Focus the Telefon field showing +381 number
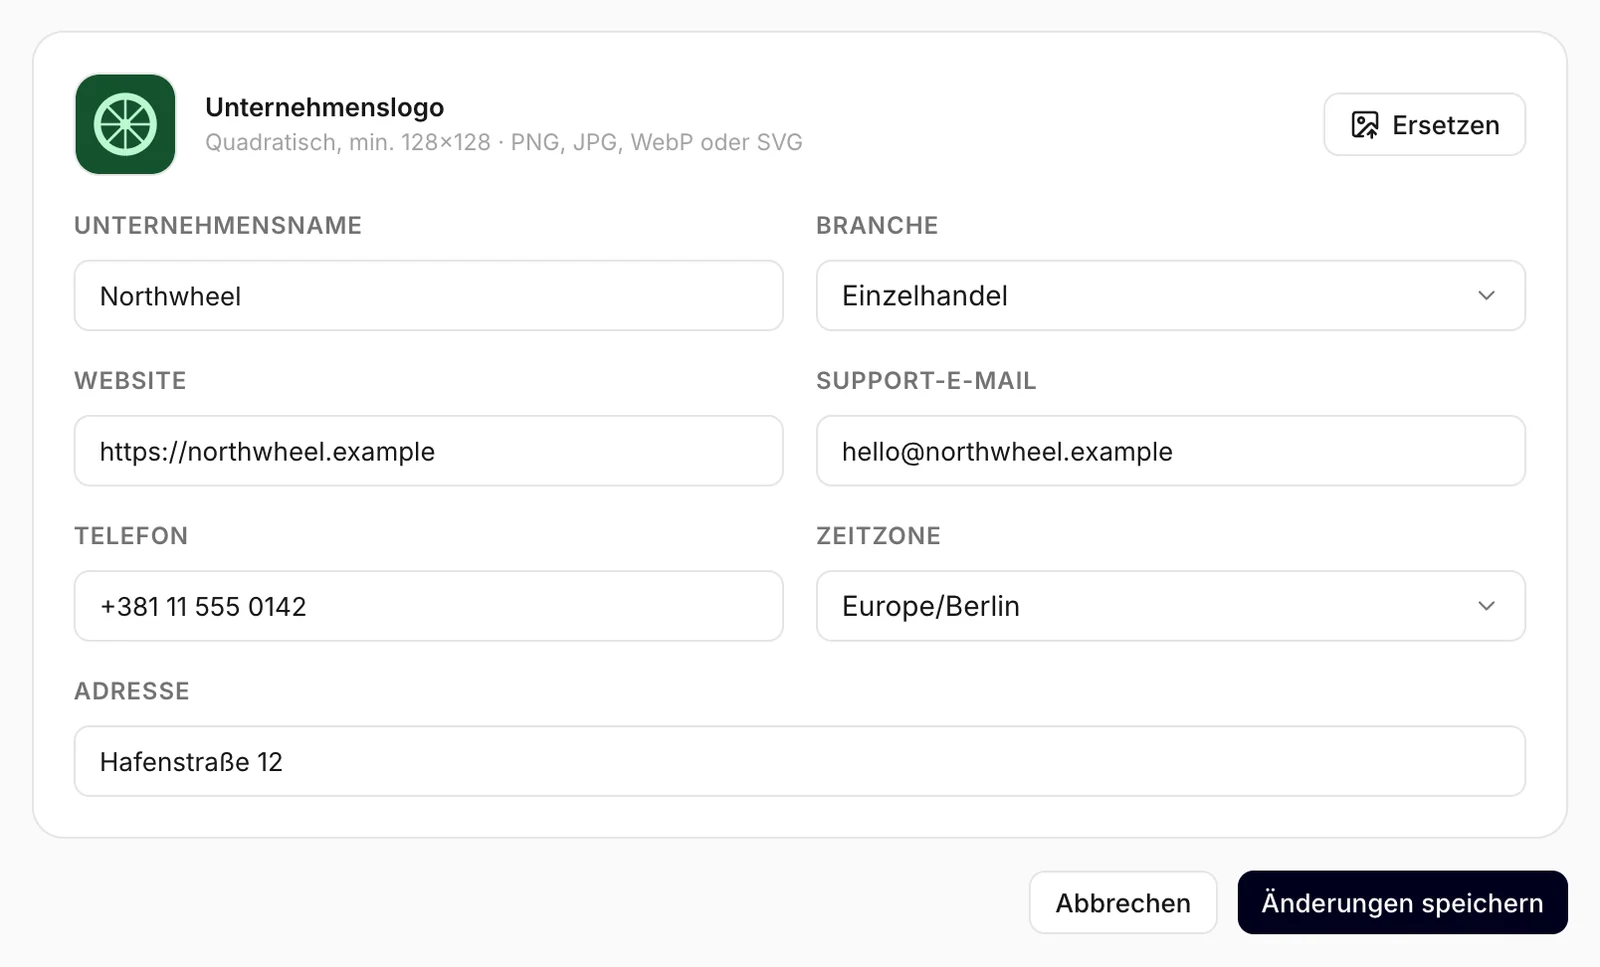This screenshot has height=967, width=1600. [428, 606]
